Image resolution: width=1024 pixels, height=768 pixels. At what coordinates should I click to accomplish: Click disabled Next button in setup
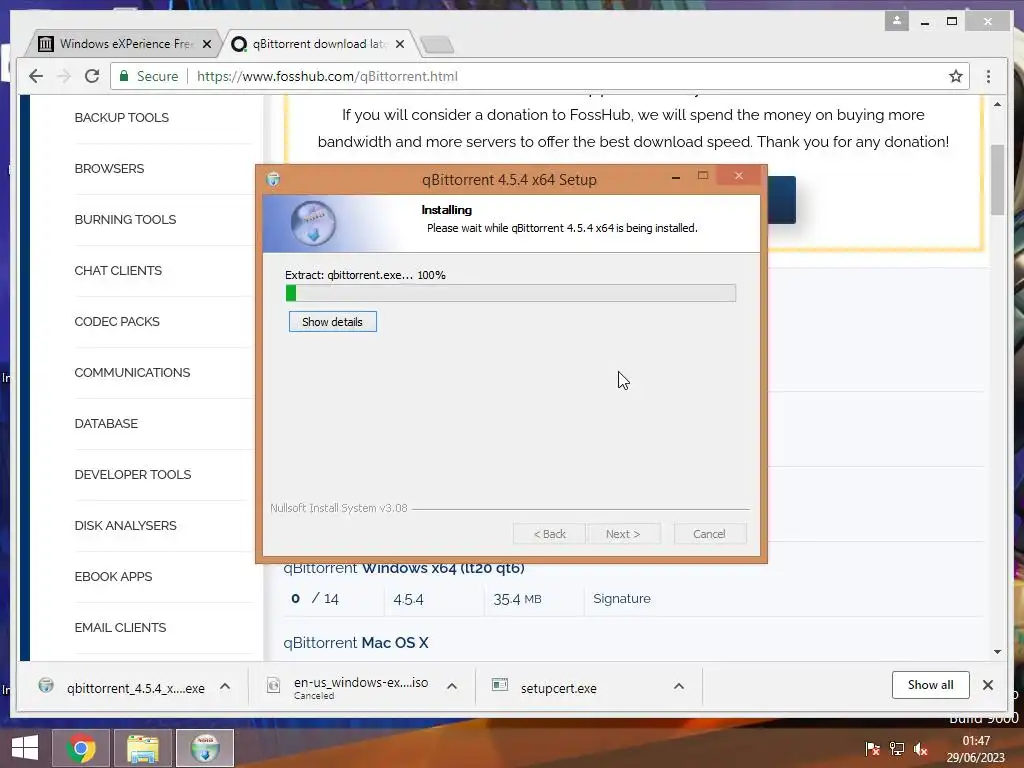[x=623, y=534]
